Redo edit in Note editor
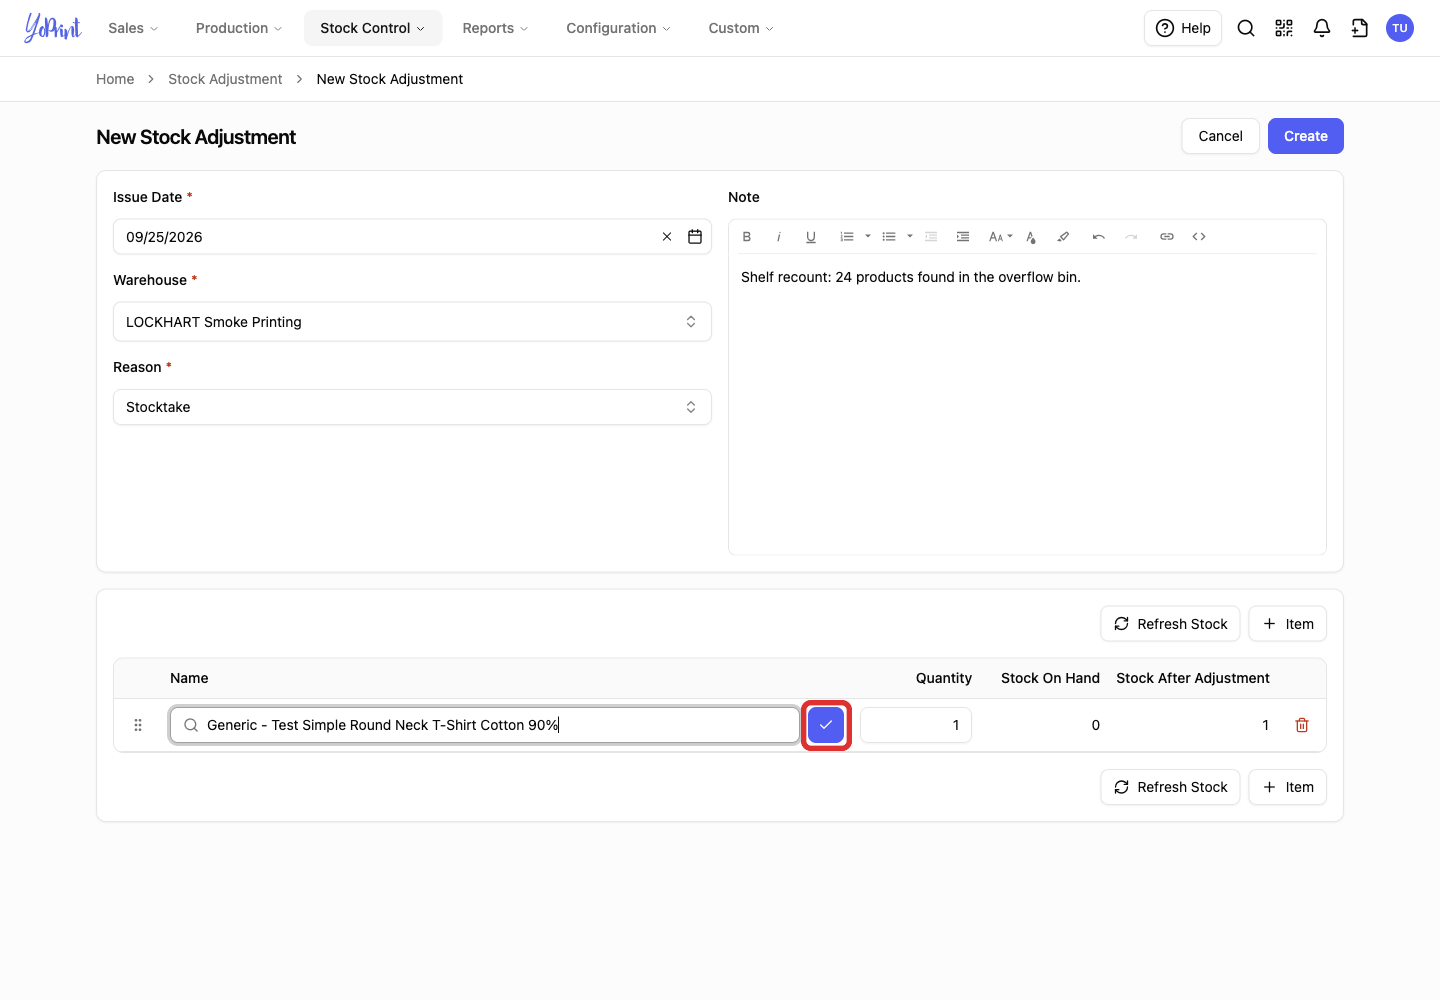 [x=1131, y=237]
